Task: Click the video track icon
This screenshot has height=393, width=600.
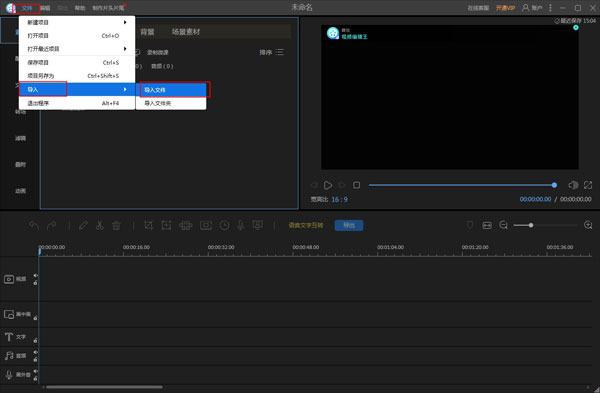Action: click(9, 279)
